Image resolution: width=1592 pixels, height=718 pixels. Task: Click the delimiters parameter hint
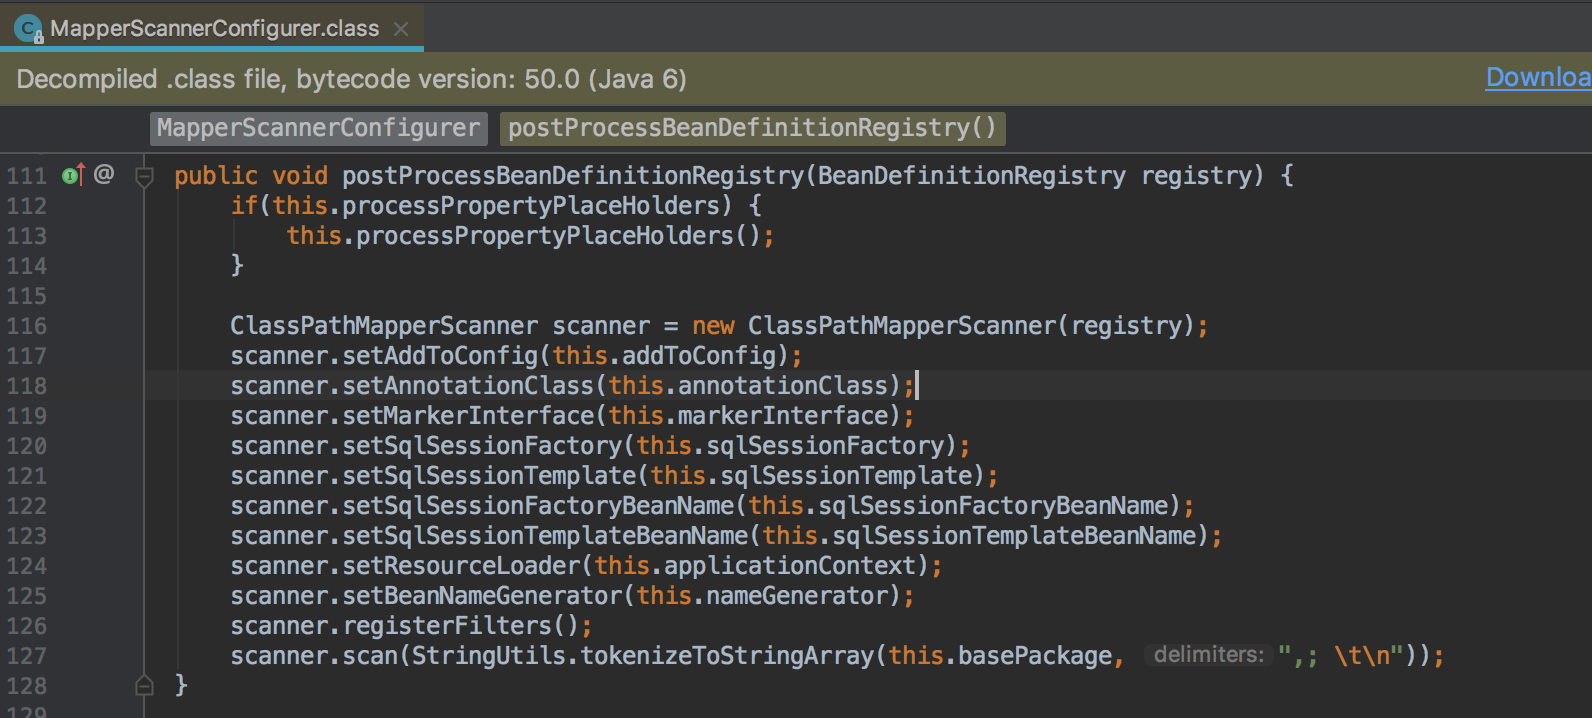click(x=1208, y=655)
